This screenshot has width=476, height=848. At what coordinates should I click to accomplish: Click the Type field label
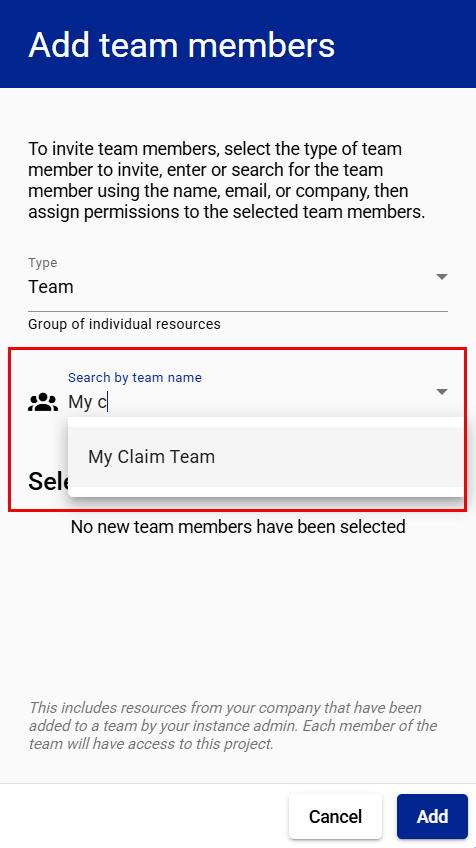[43, 263]
